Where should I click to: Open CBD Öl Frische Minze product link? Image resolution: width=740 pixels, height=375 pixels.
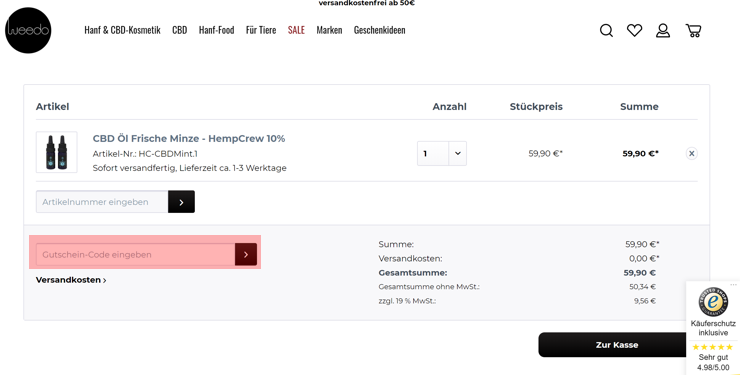tap(189, 139)
